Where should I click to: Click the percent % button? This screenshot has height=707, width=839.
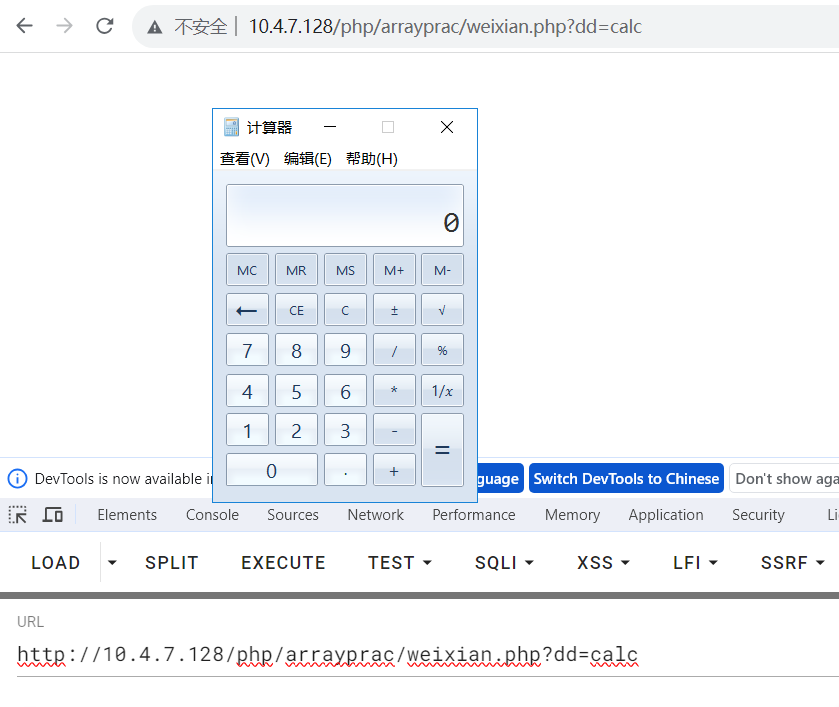(x=443, y=350)
